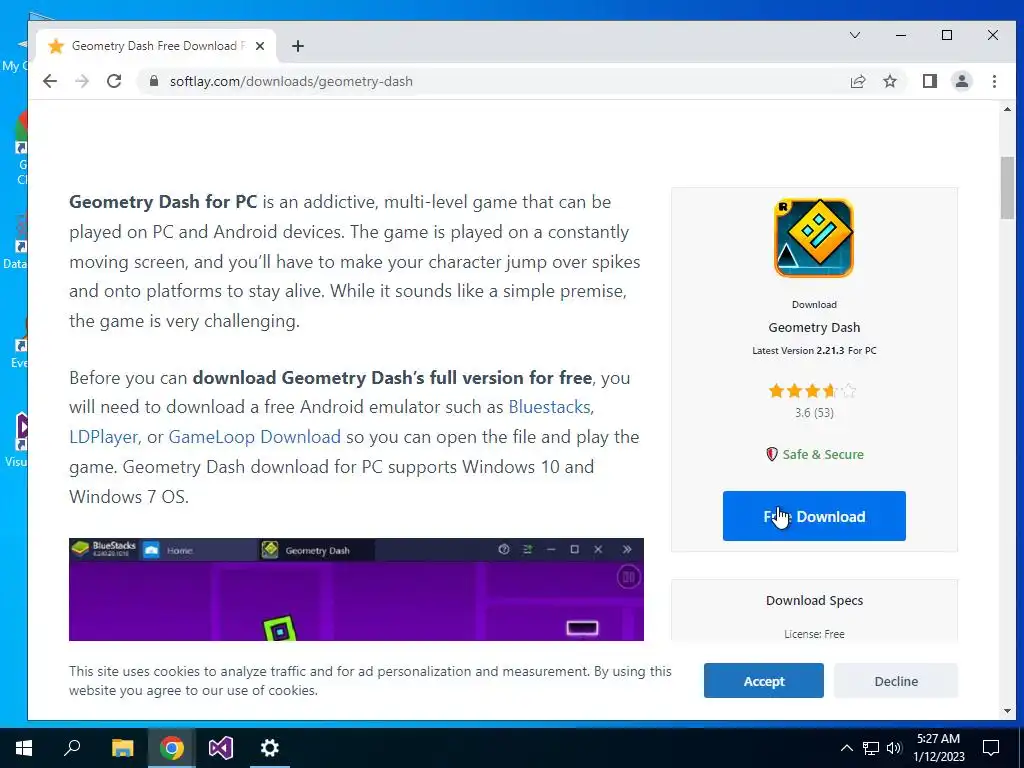Open the GameLoop Download link
Image resolution: width=1024 pixels, height=768 pixels.
click(x=255, y=437)
